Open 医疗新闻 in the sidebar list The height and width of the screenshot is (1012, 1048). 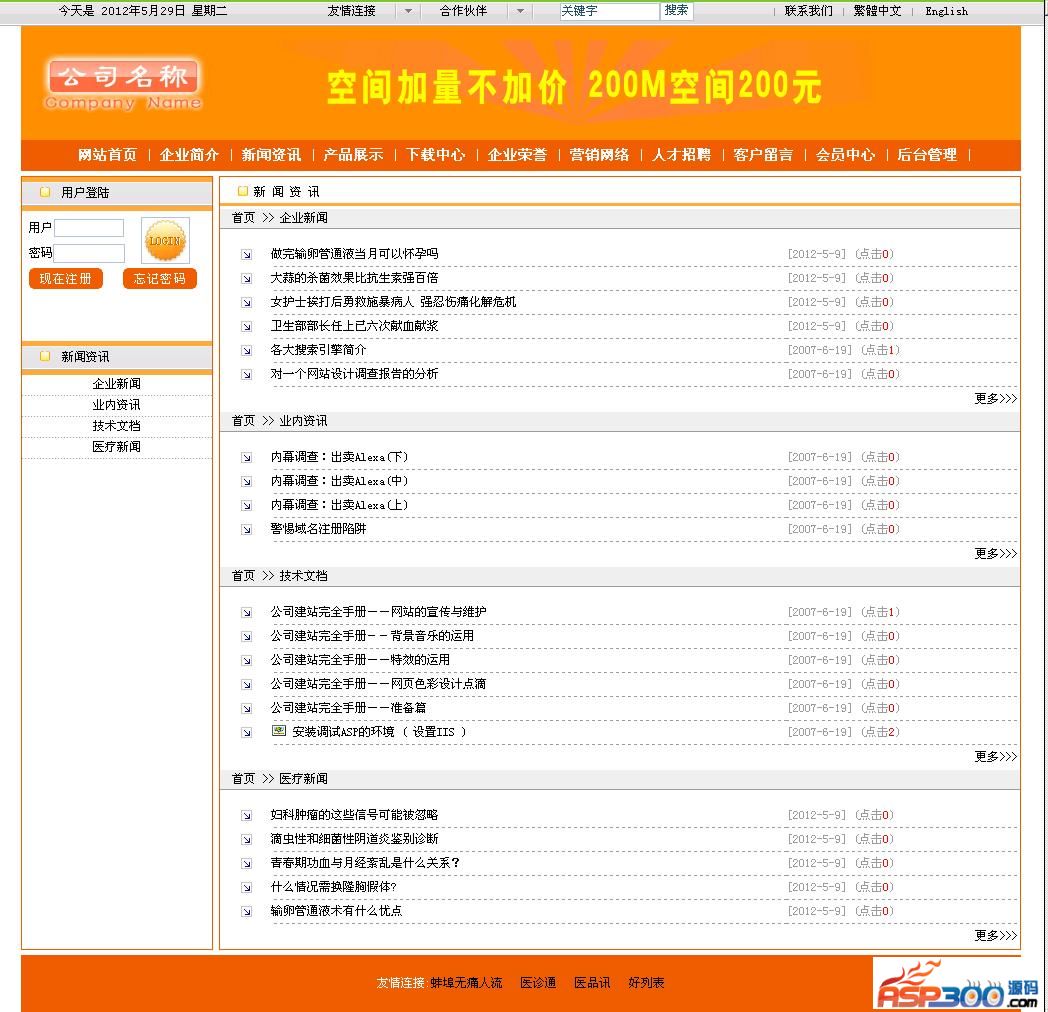tap(116, 447)
